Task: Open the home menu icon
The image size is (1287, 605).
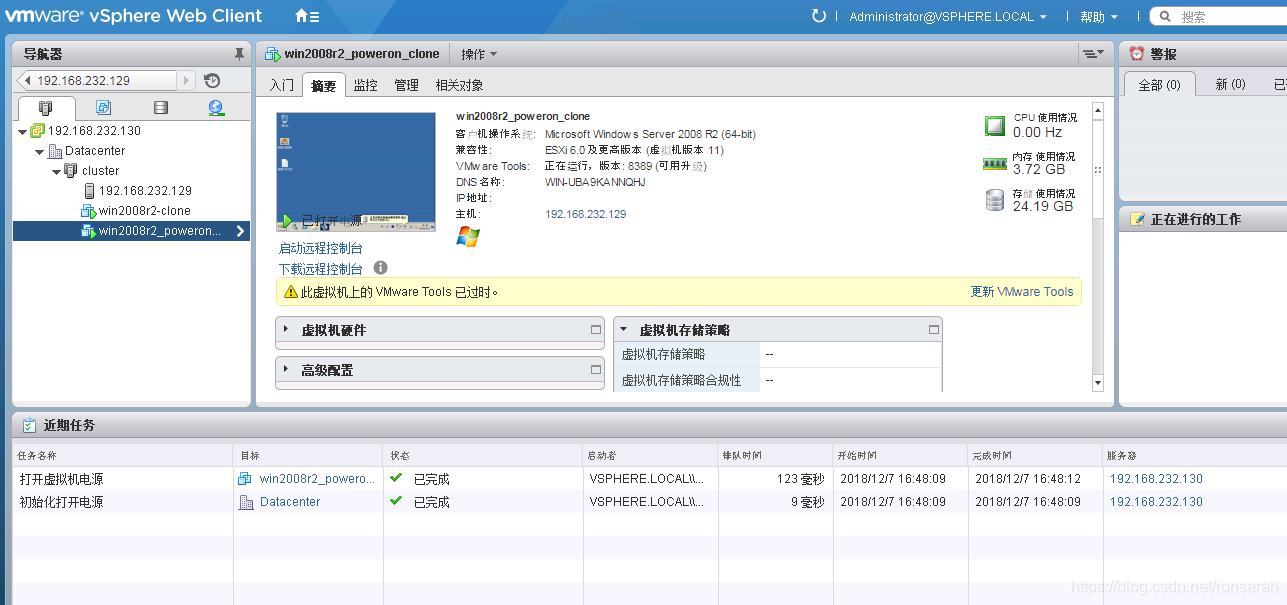Action: point(307,16)
